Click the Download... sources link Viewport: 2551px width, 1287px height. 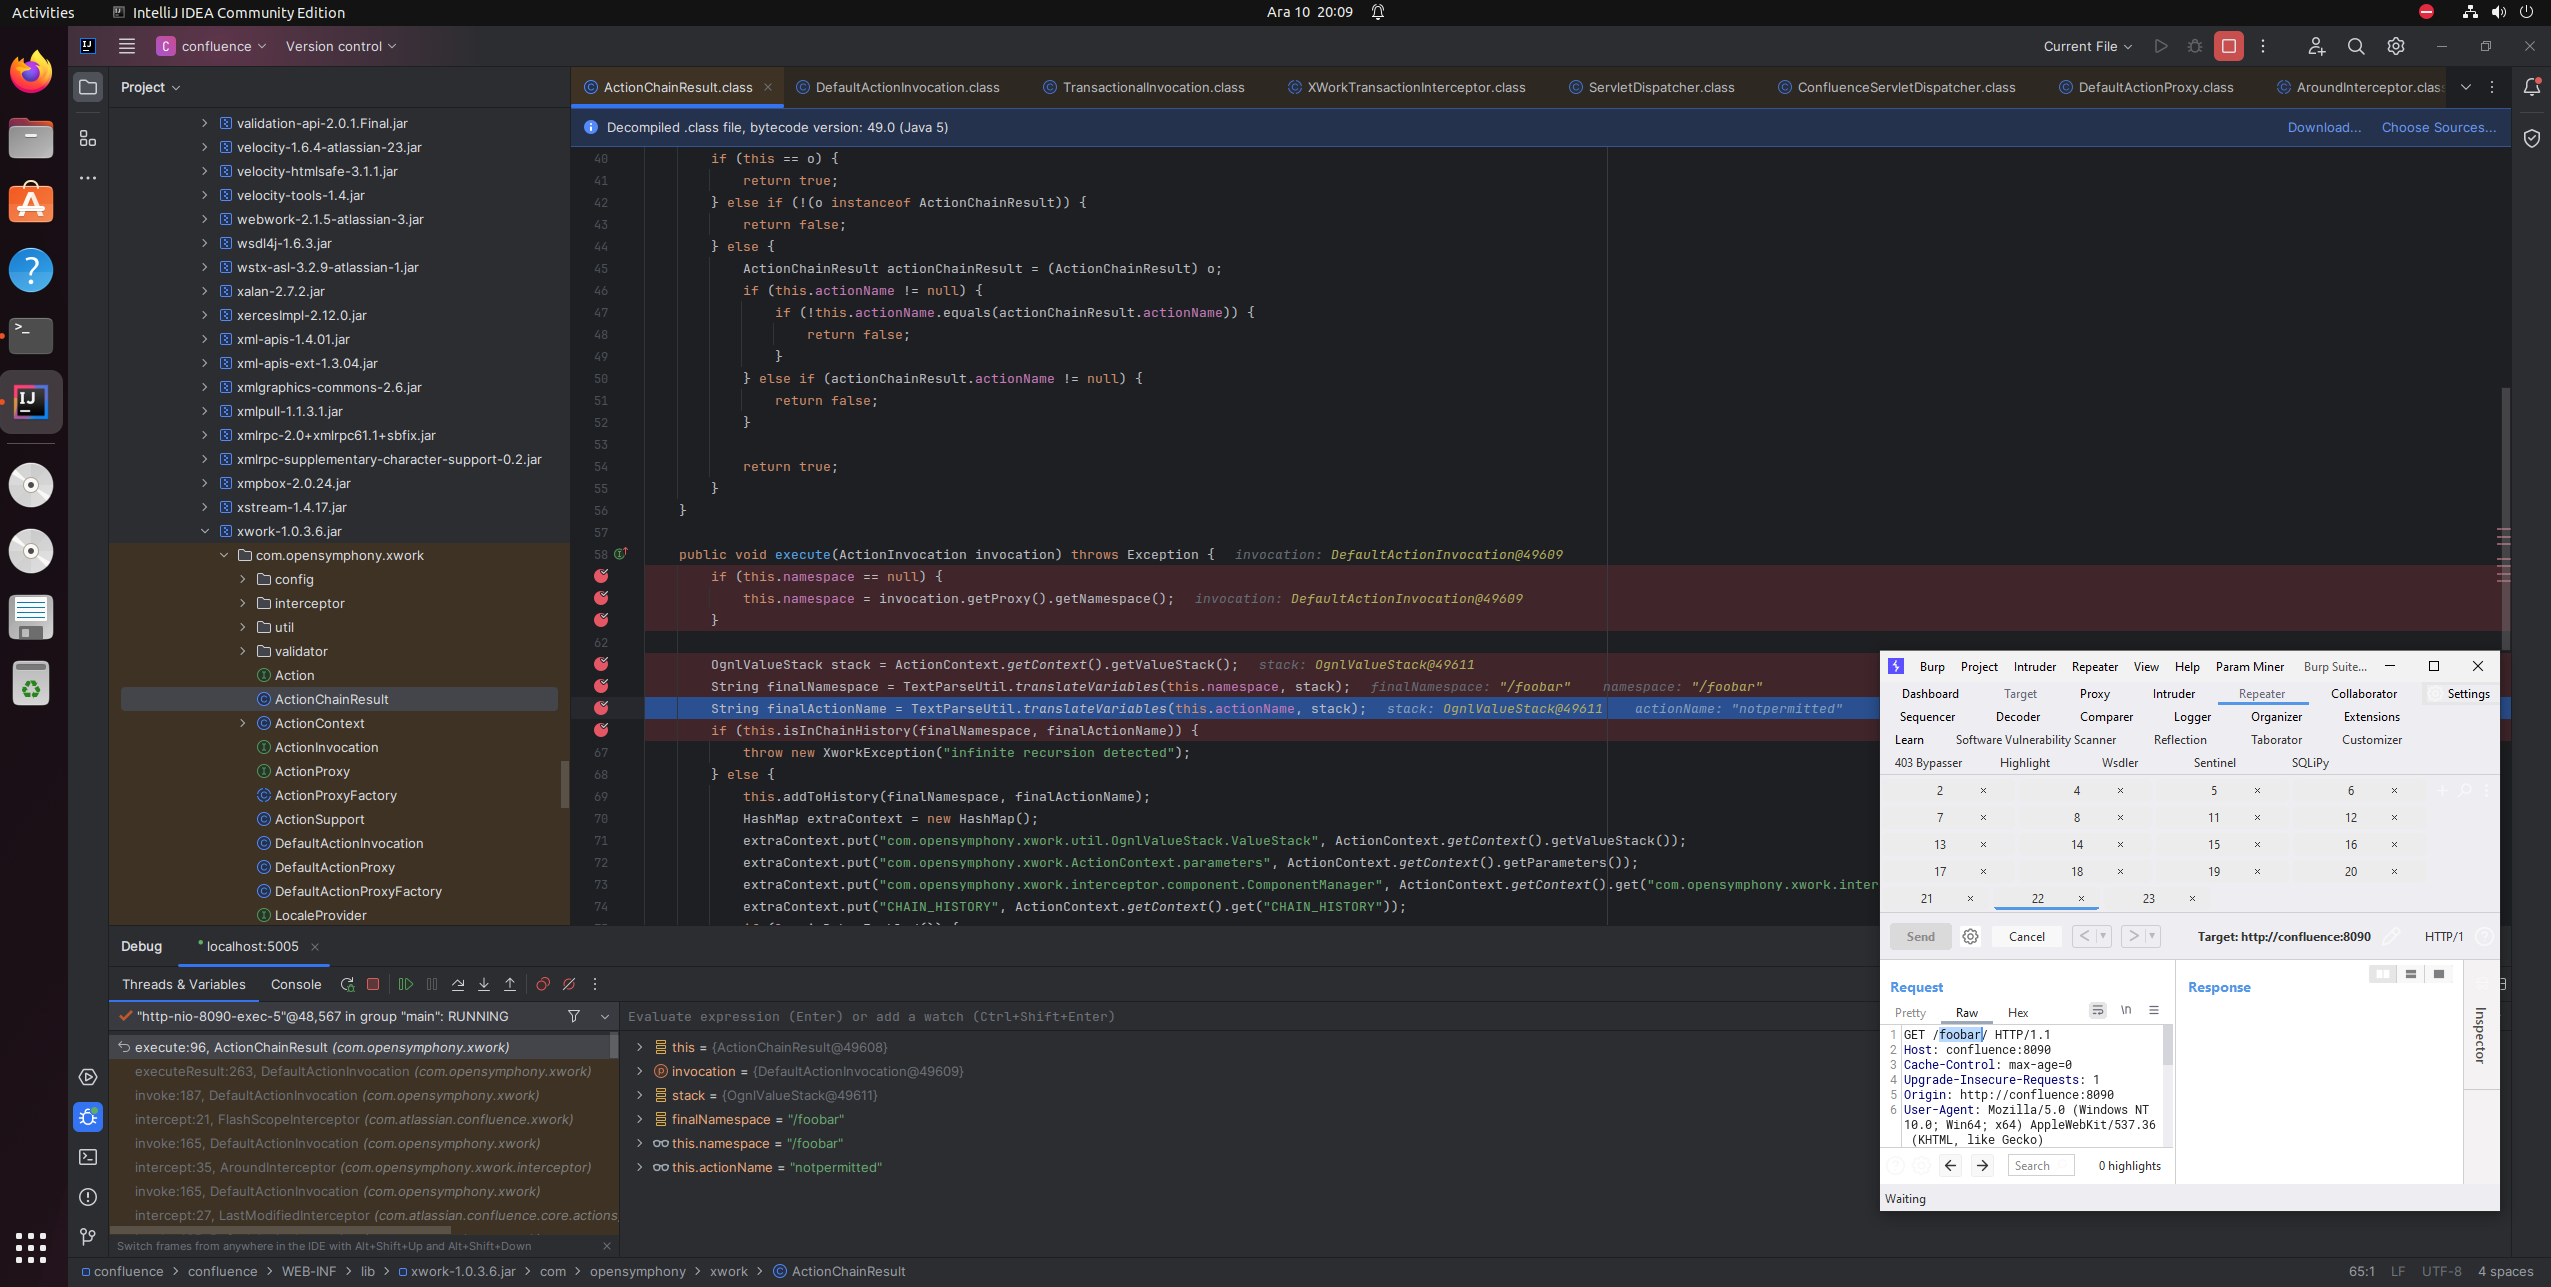coord(2324,127)
